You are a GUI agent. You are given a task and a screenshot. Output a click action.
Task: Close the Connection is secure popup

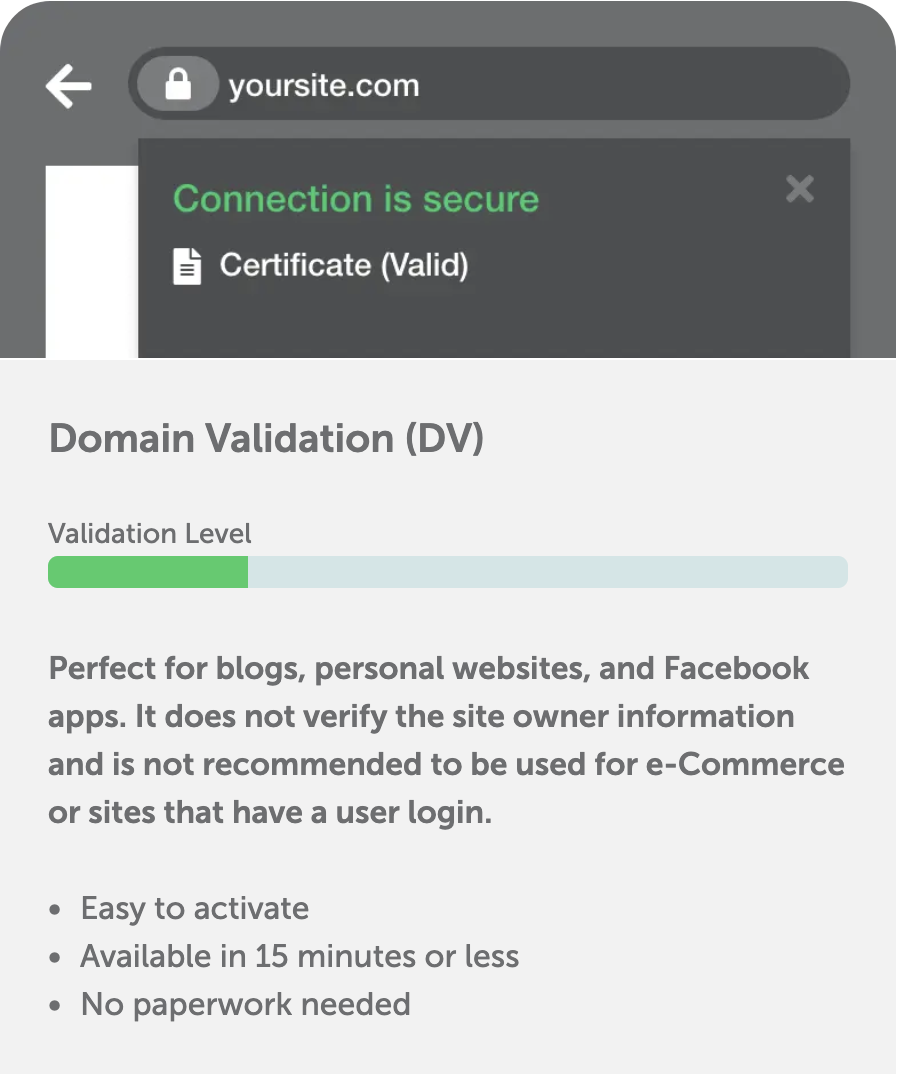(x=799, y=189)
